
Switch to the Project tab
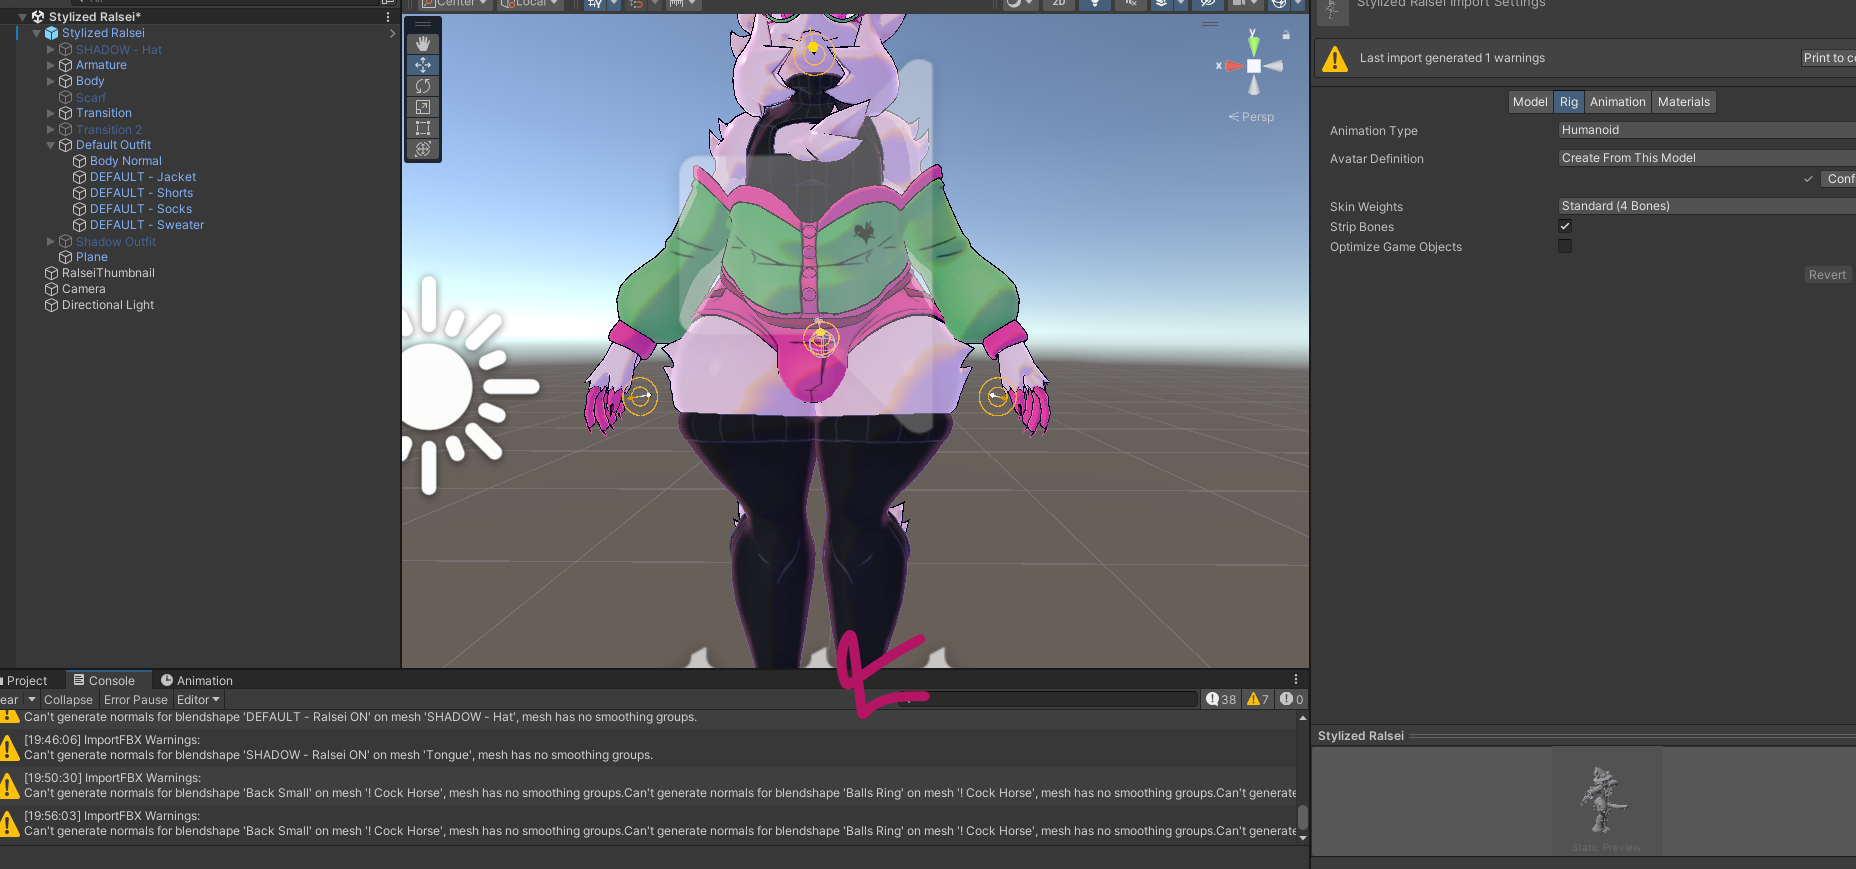point(27,681)
